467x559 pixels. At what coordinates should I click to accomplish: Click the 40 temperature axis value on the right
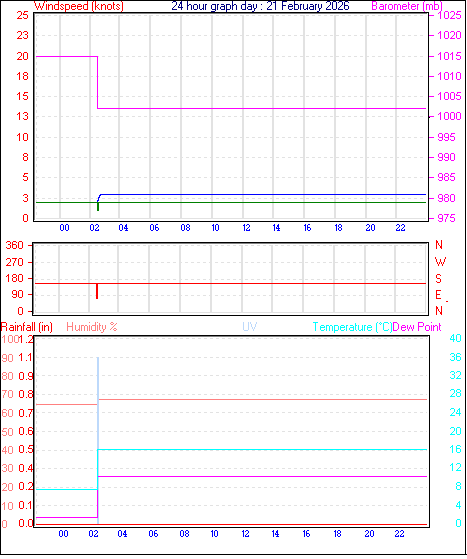tap(456, 338)
